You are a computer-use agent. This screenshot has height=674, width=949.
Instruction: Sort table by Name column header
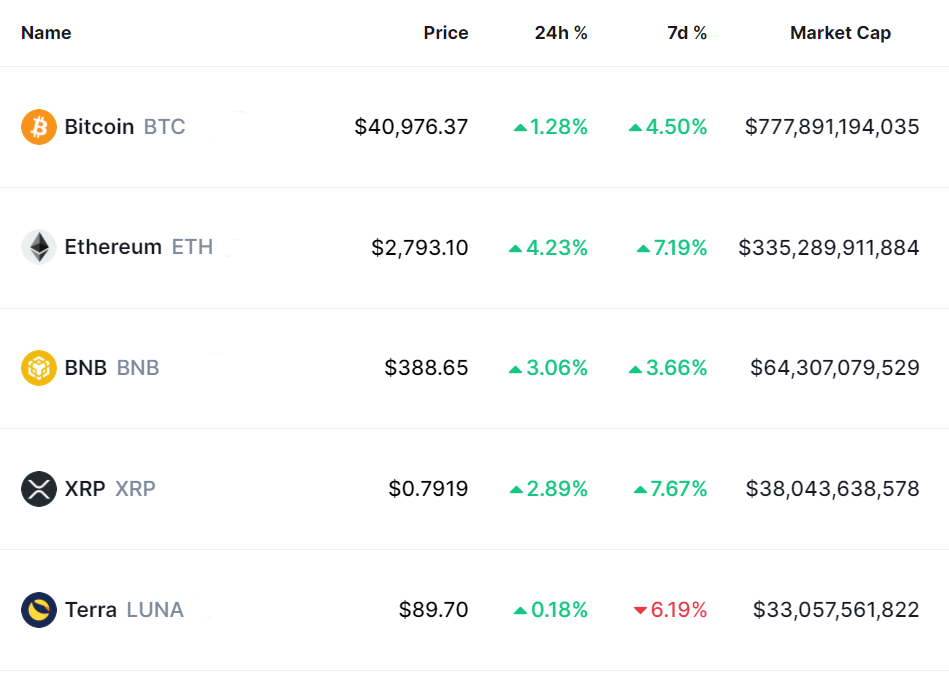point(46,33)
